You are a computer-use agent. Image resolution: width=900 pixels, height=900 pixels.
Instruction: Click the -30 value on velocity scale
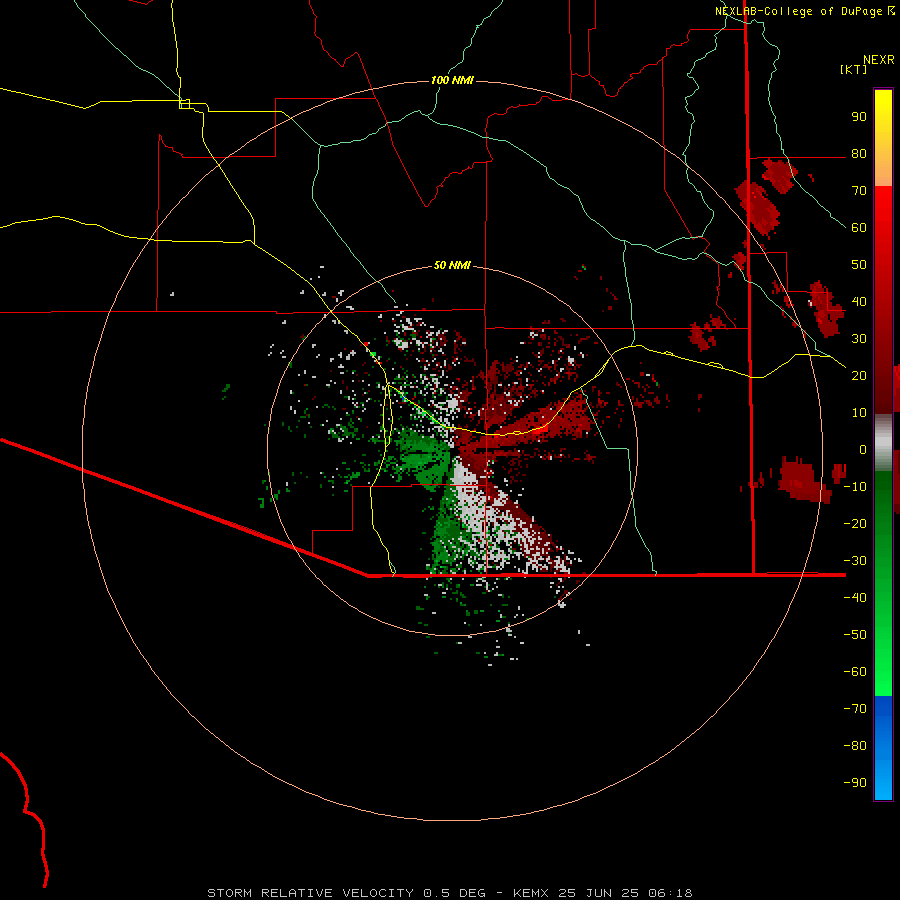coord(855,561)
